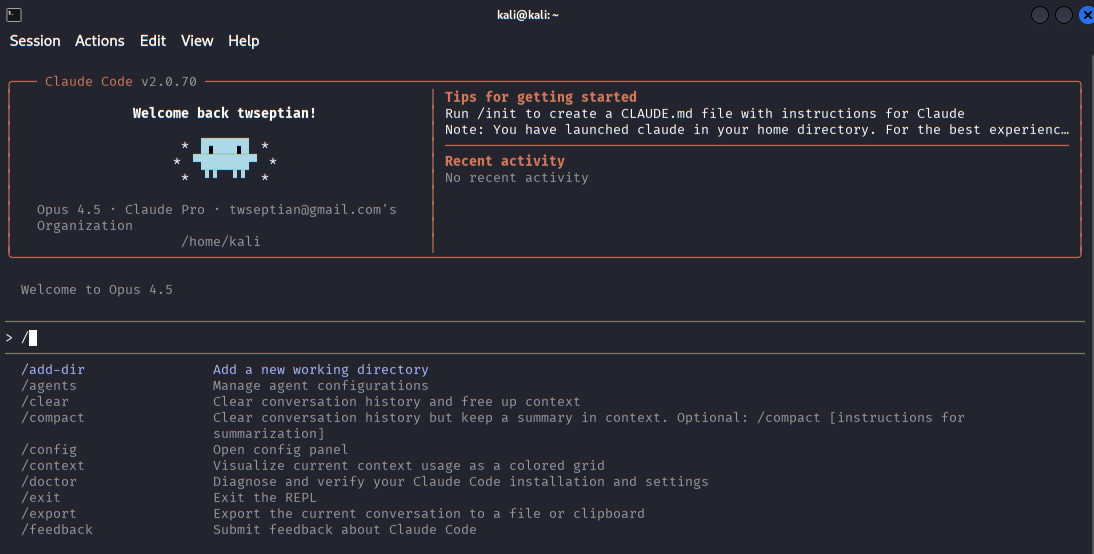The width and height of the screenshot is (1094, 554).
Task: Select the /config command
Action: pos(49,450)
